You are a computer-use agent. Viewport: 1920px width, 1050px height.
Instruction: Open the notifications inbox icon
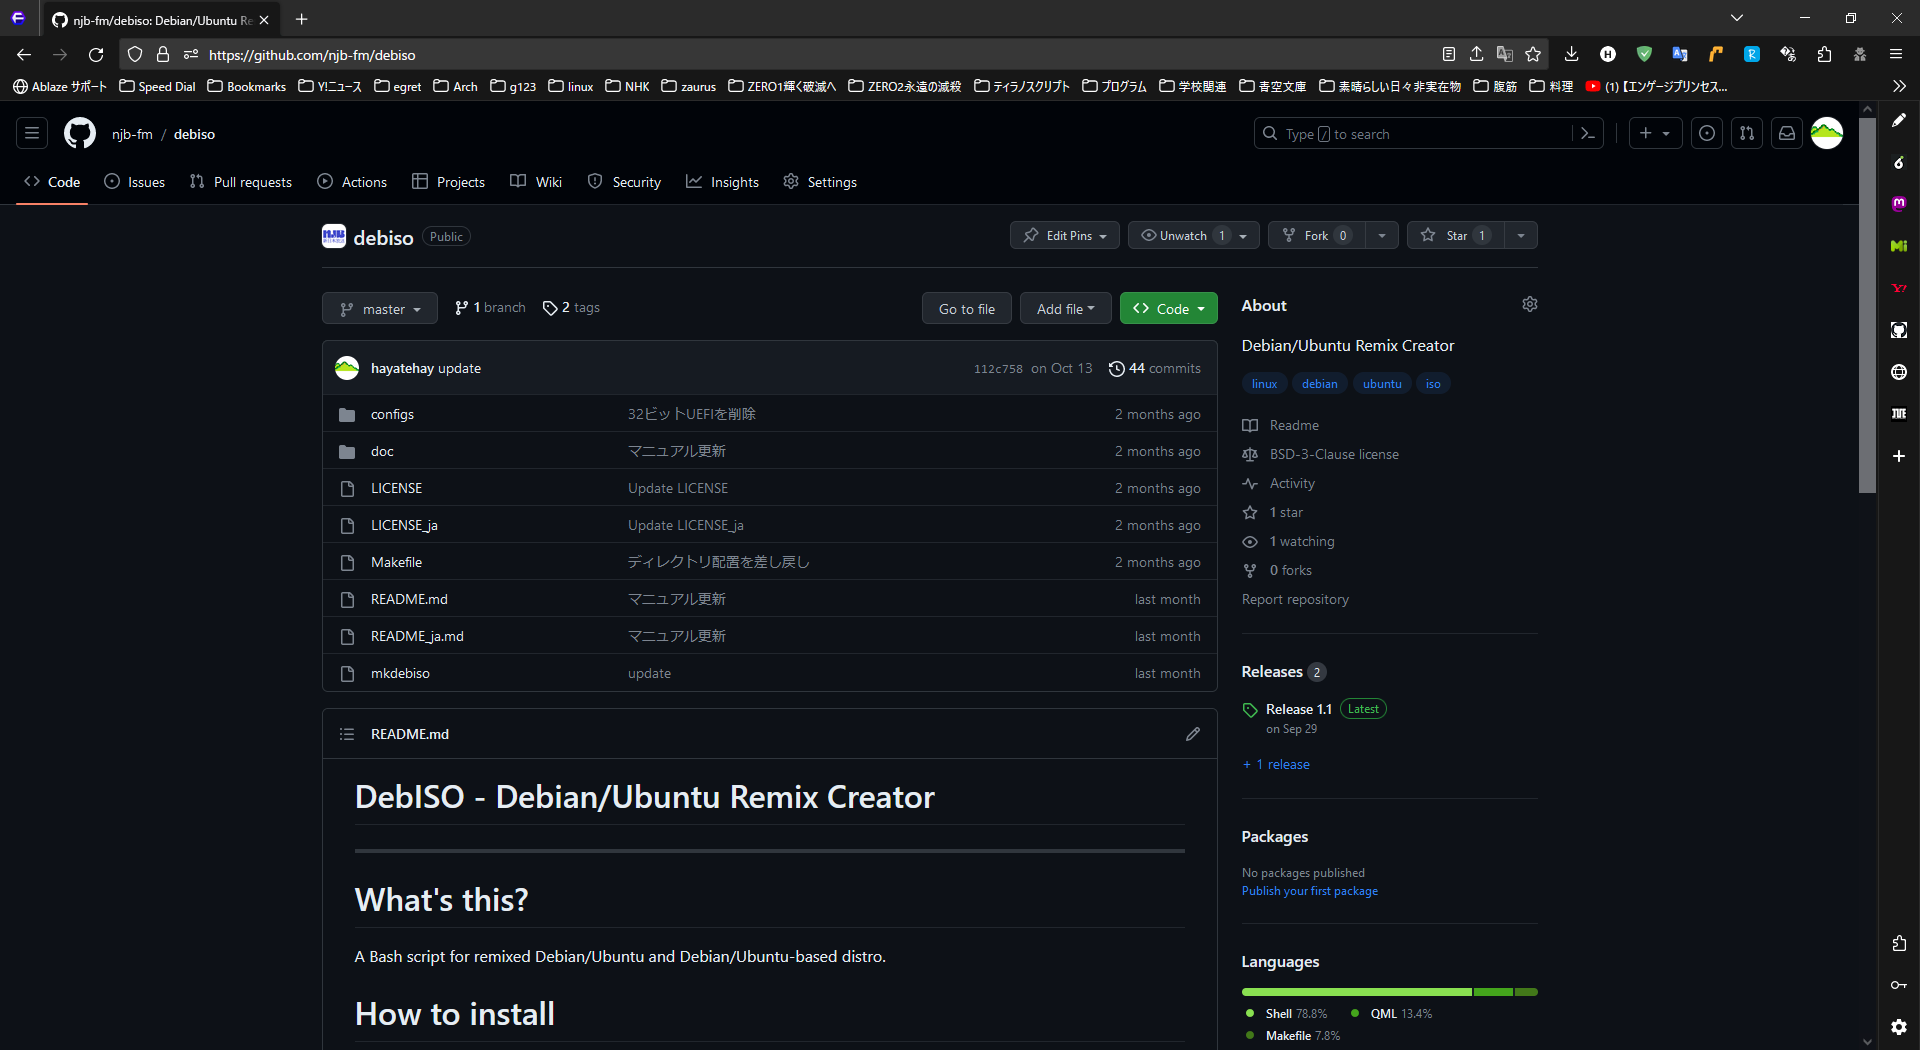point(1786,133)
